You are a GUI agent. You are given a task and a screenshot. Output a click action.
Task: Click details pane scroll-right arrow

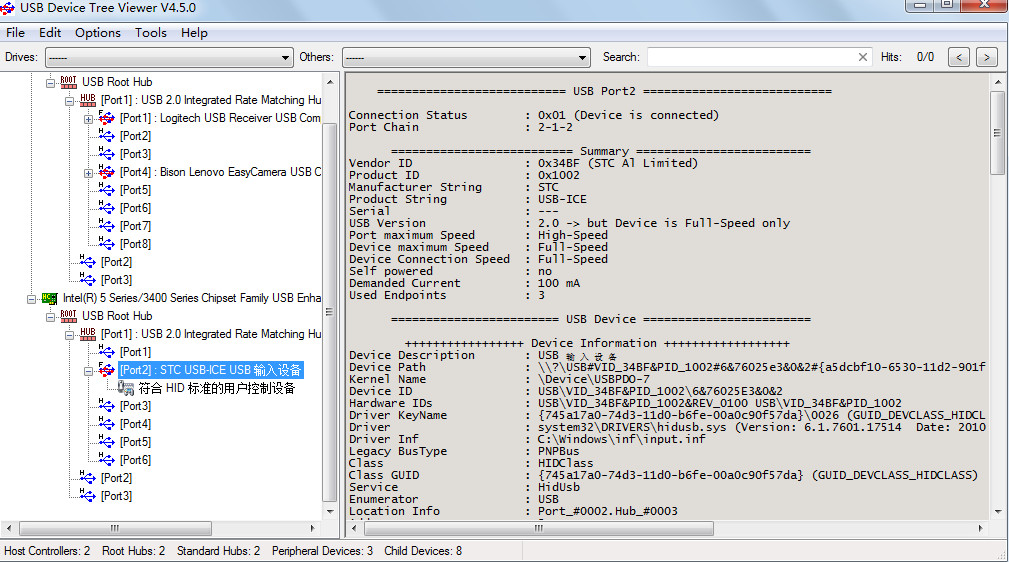point(981,529)
